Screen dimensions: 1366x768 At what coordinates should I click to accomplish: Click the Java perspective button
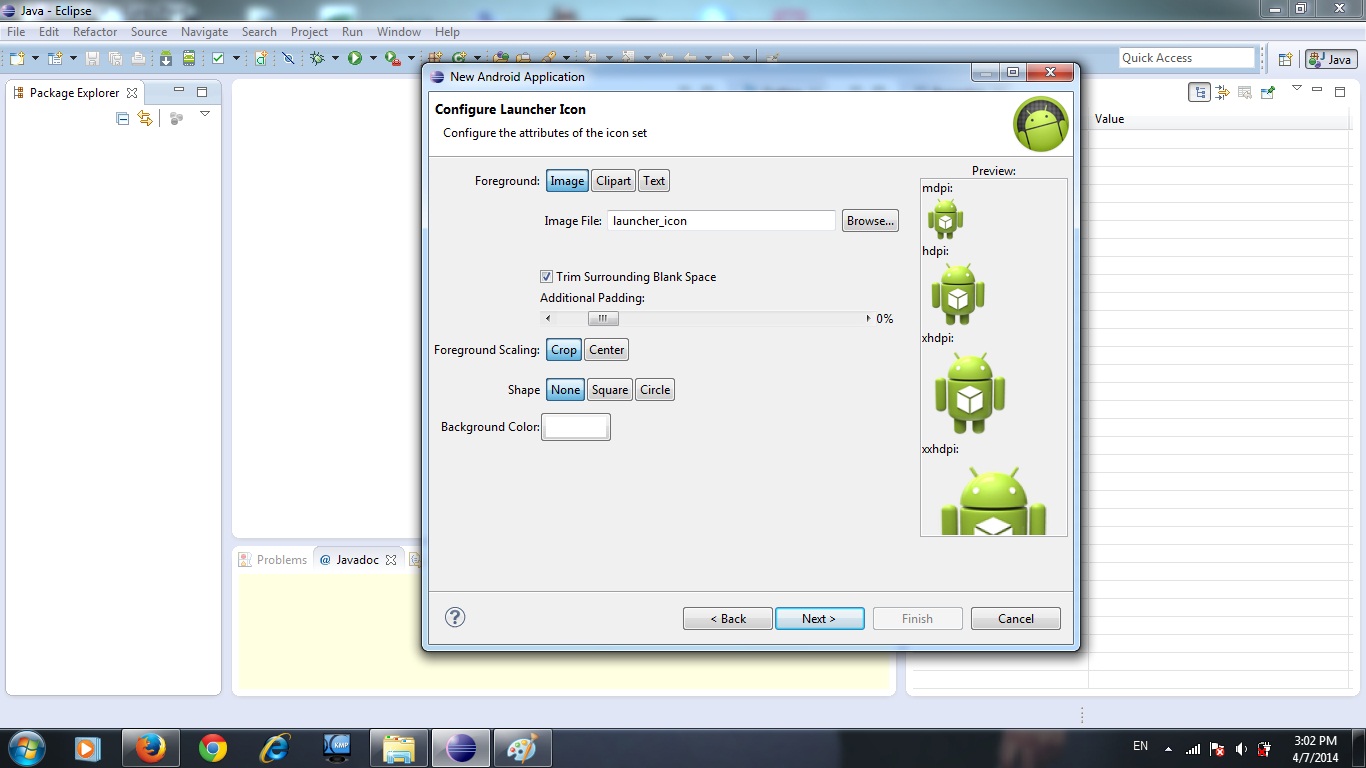click(x=1331, y=59)
